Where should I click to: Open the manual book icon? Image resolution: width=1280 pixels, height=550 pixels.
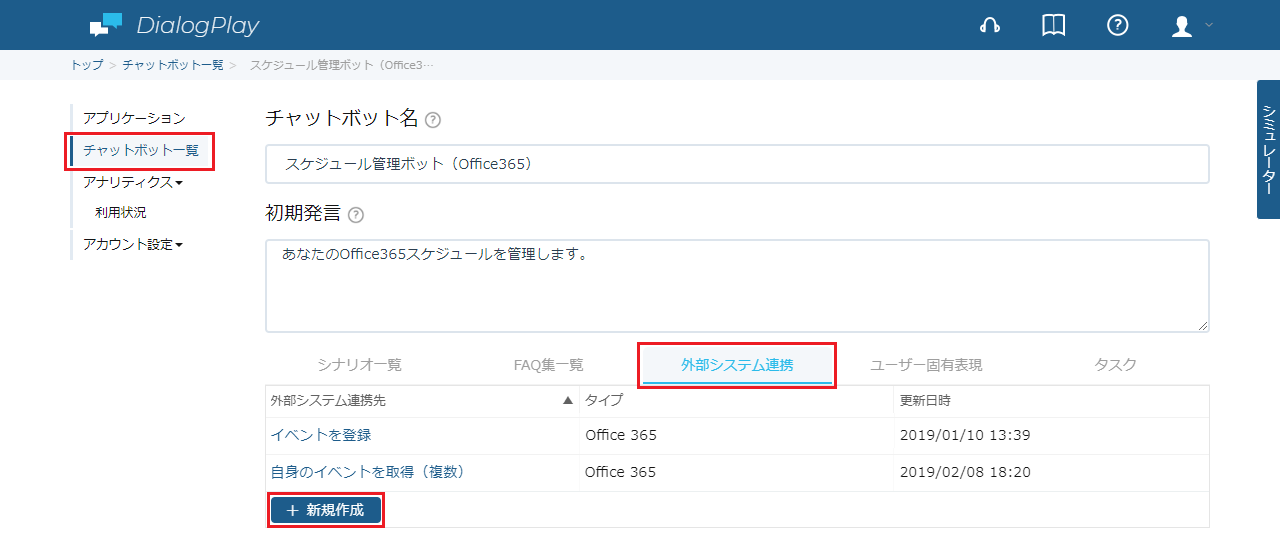click(x=1054, y=25)
